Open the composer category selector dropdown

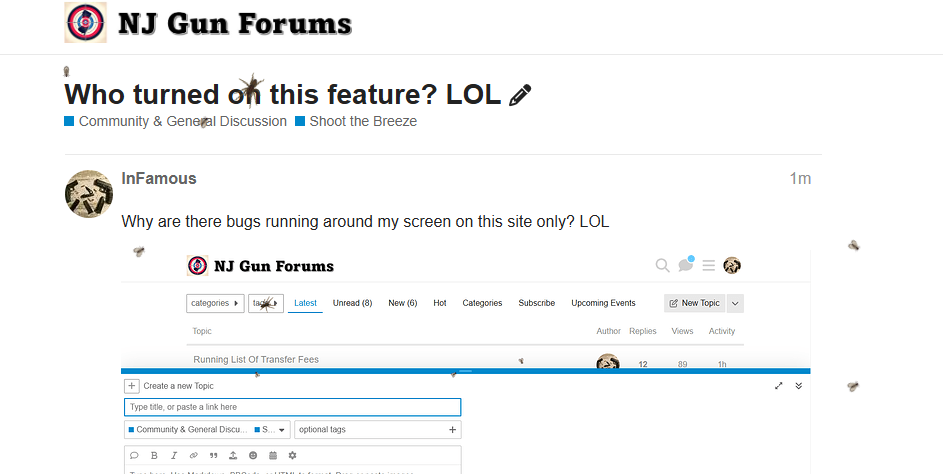(x=207, y=430)
